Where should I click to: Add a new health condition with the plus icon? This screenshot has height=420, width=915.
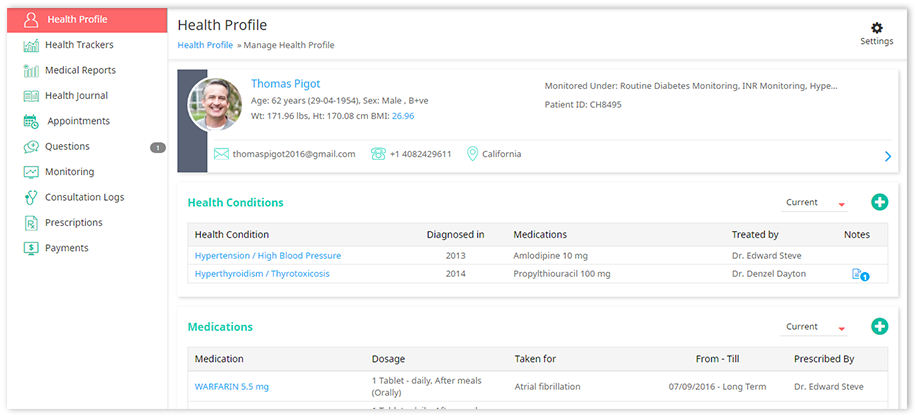point(879,202)
